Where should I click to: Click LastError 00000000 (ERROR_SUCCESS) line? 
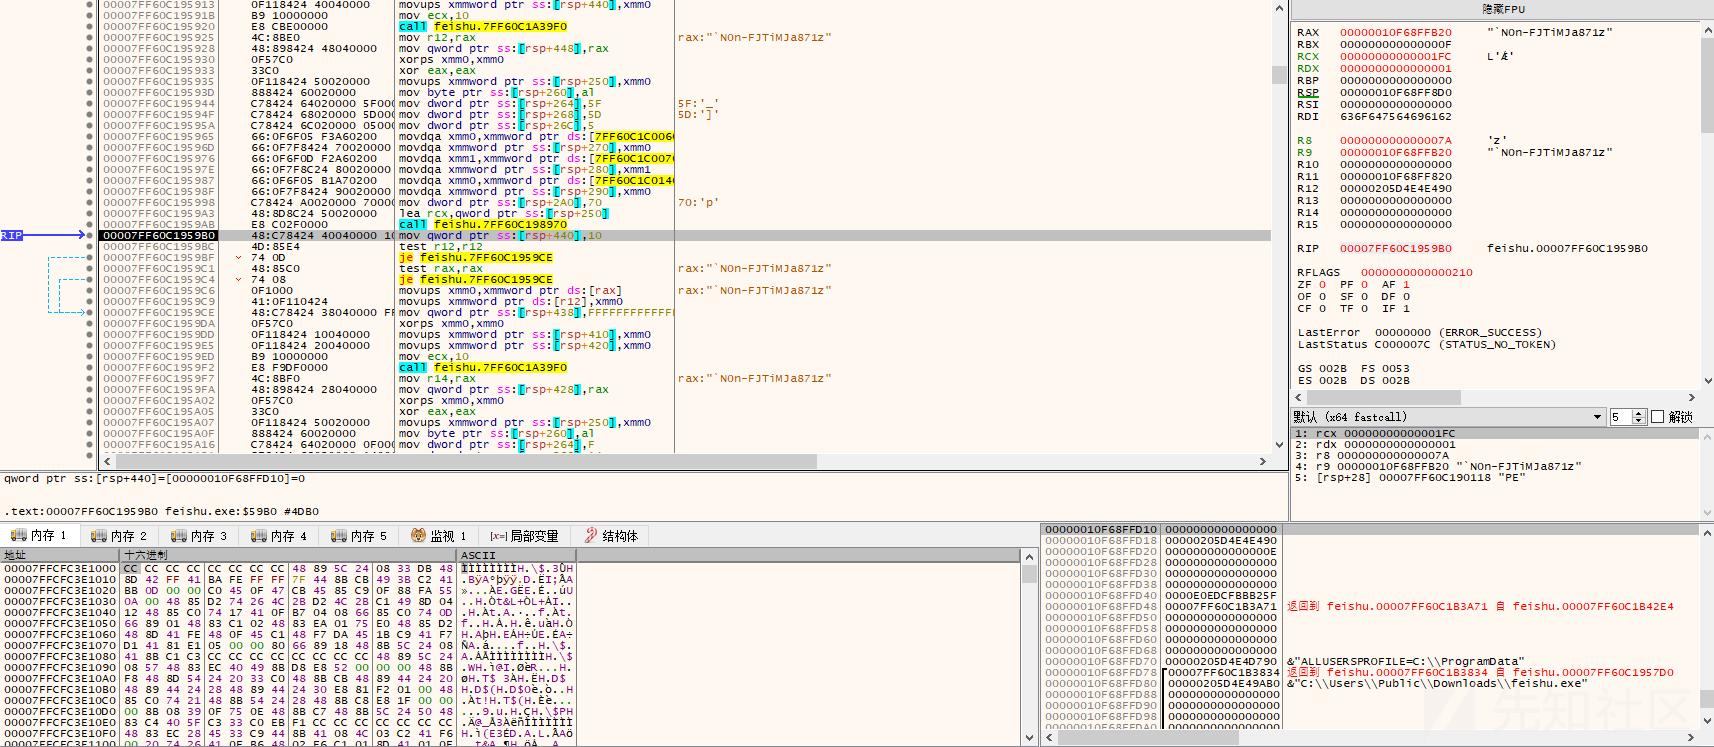click(x=1420, y=333)
